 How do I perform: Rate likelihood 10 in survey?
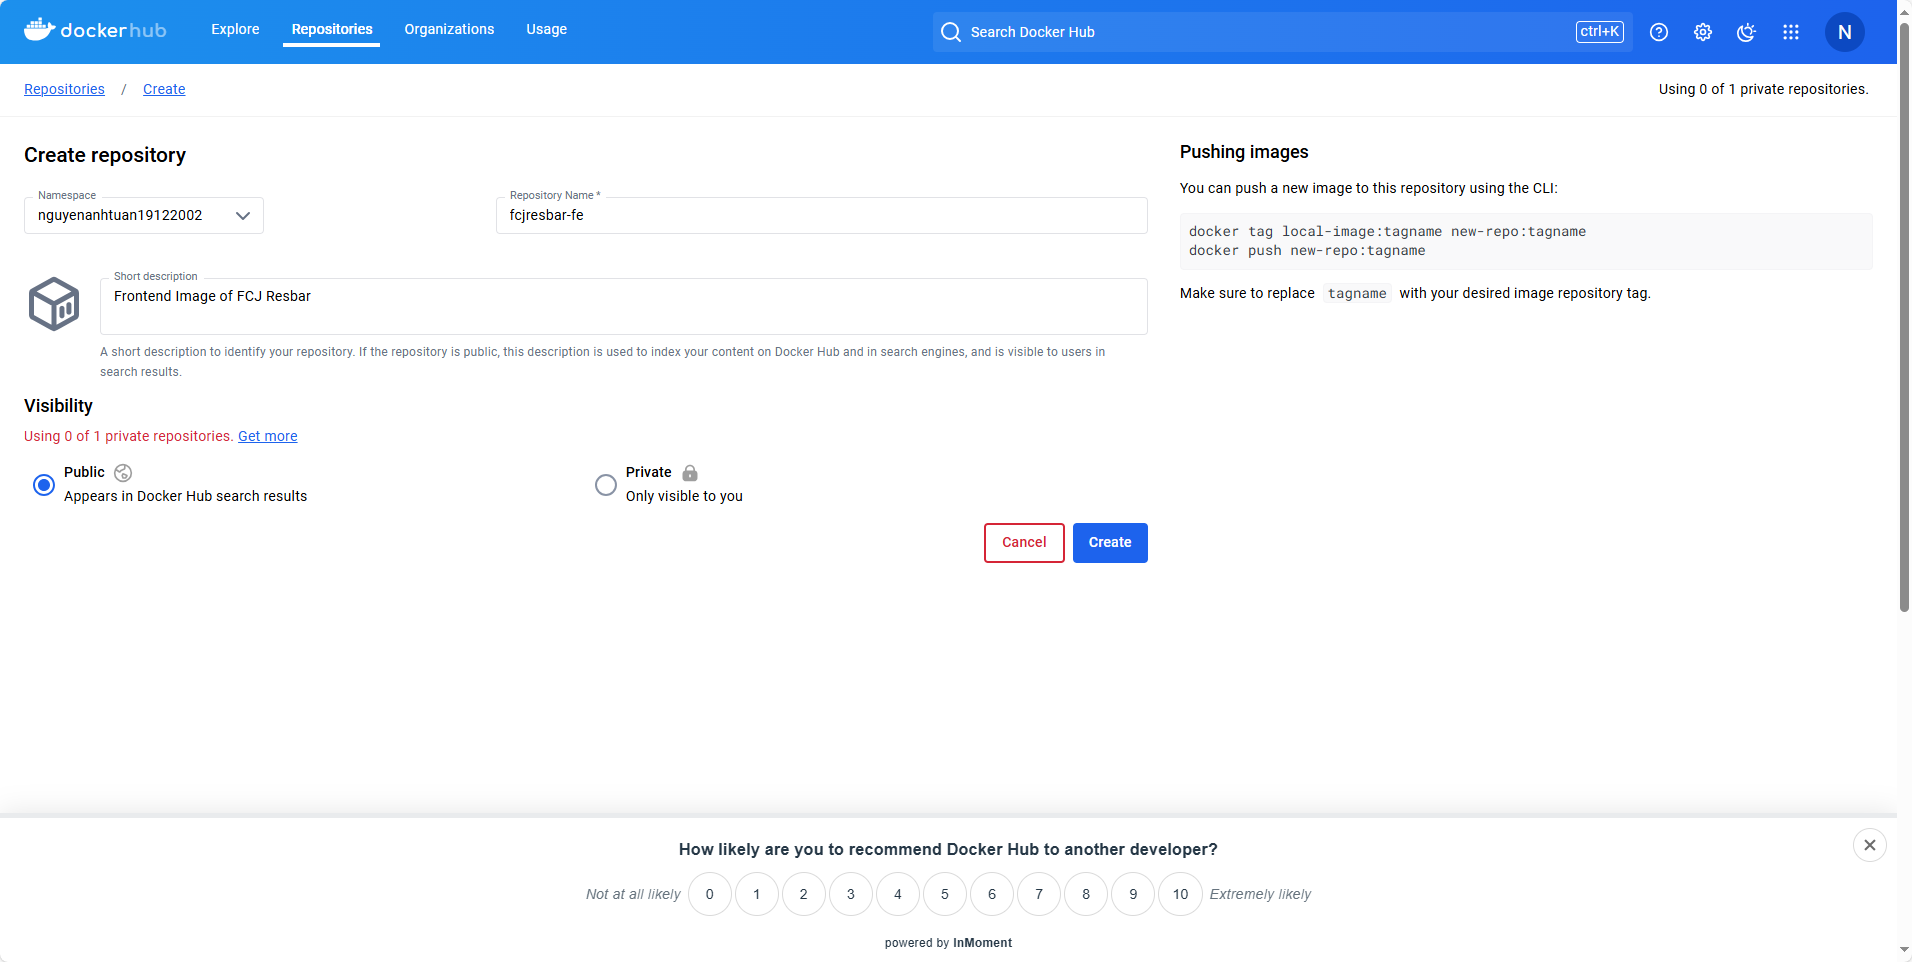[x=1181, y=894]
